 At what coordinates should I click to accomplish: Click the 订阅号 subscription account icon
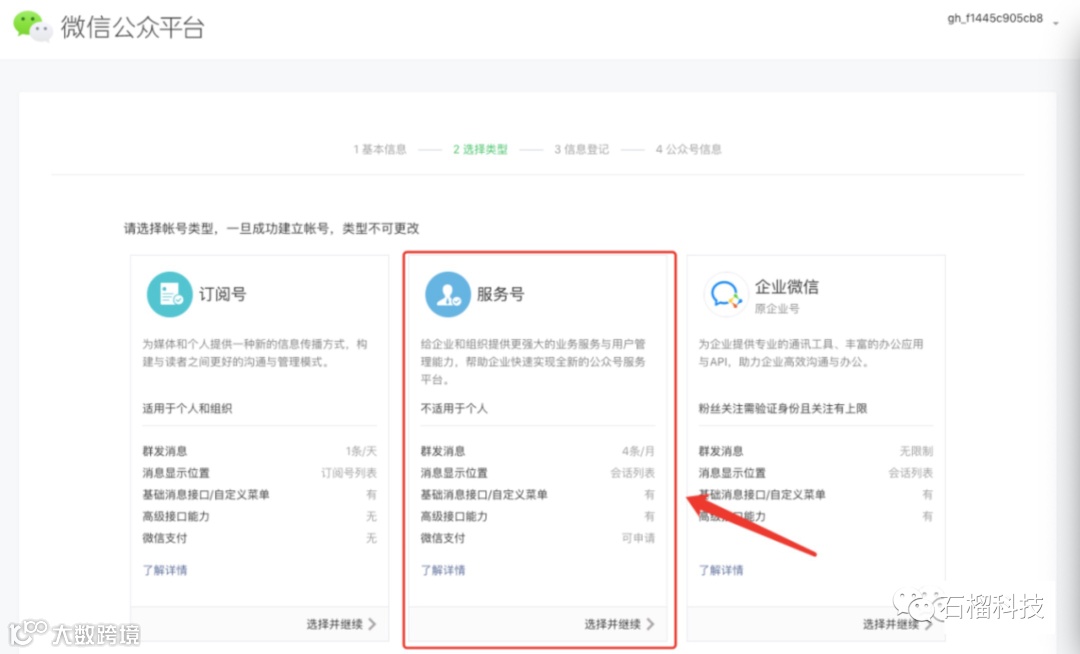pos(169,294)
